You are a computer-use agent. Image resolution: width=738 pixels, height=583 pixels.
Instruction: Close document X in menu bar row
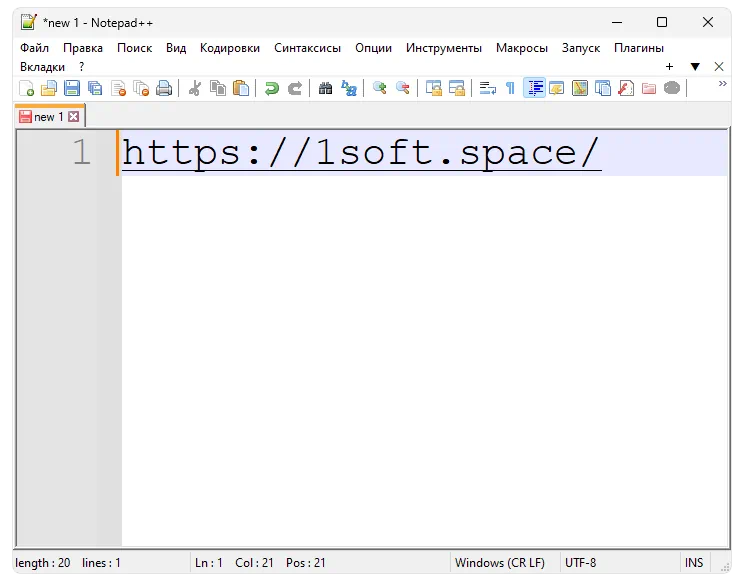point(719,67)
